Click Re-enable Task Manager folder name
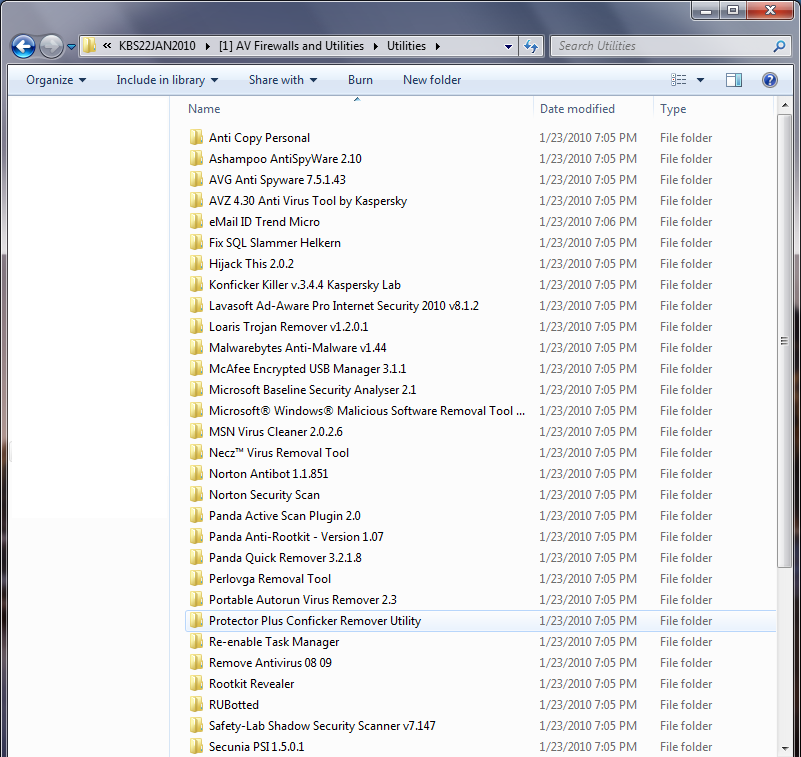The height and width of the screenshot is (757, 801). tap(274, 642)
